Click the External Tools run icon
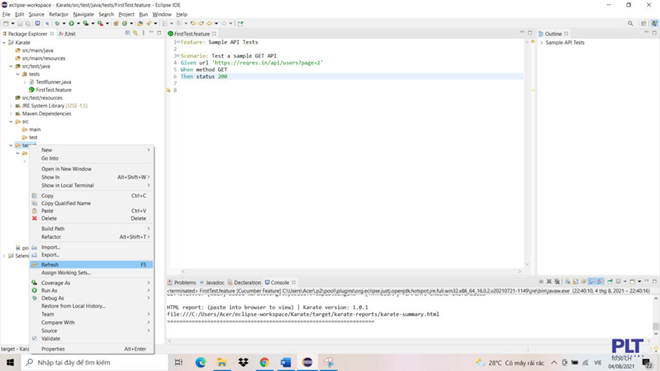660x371 pixels. 100,24
